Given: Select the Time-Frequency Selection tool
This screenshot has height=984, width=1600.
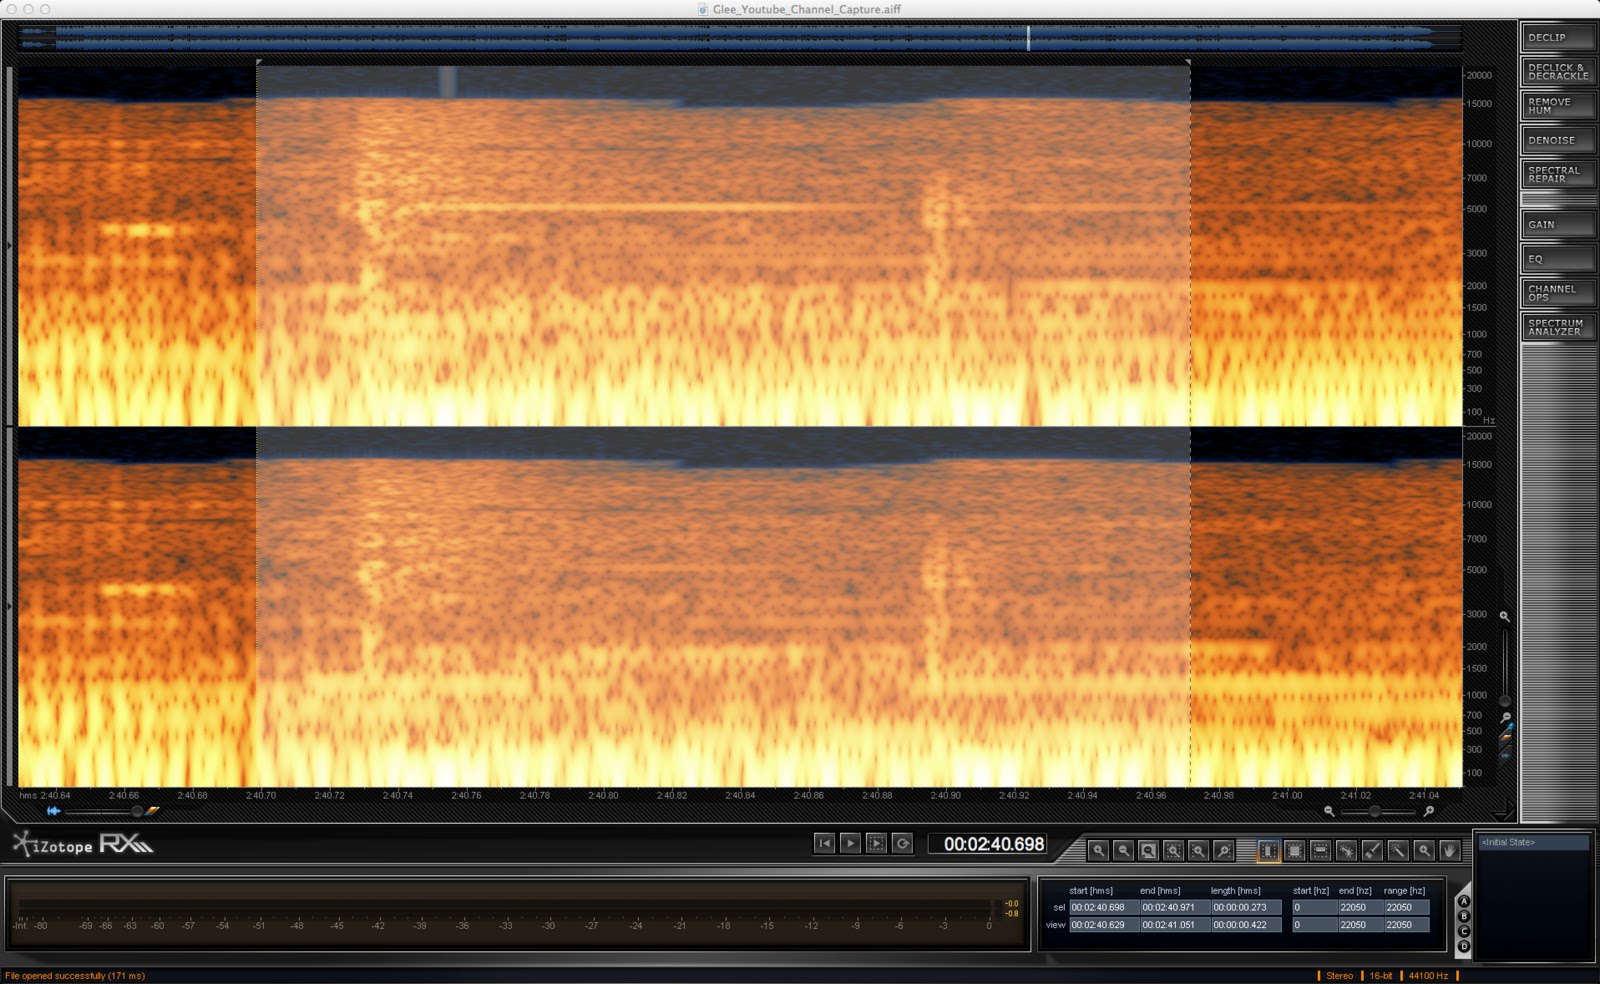Looking at the screenshot, I should pos(1294,851).
